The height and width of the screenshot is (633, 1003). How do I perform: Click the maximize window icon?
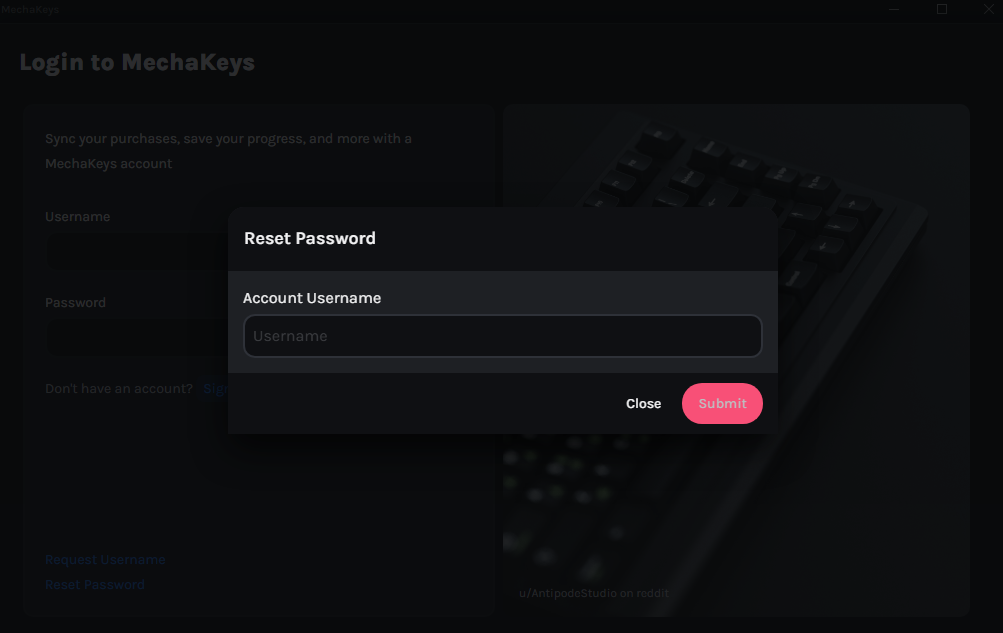coord(940,9)
